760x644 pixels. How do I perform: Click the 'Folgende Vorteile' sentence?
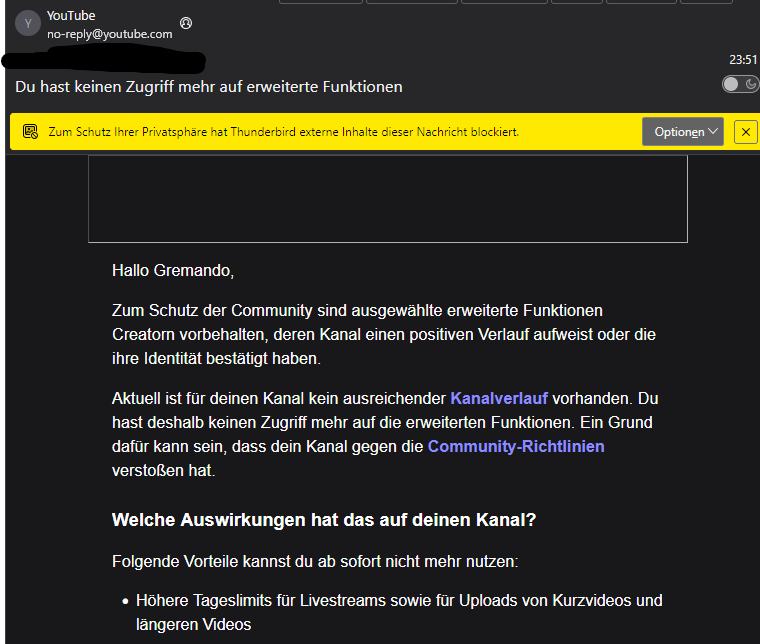point(315,561)
